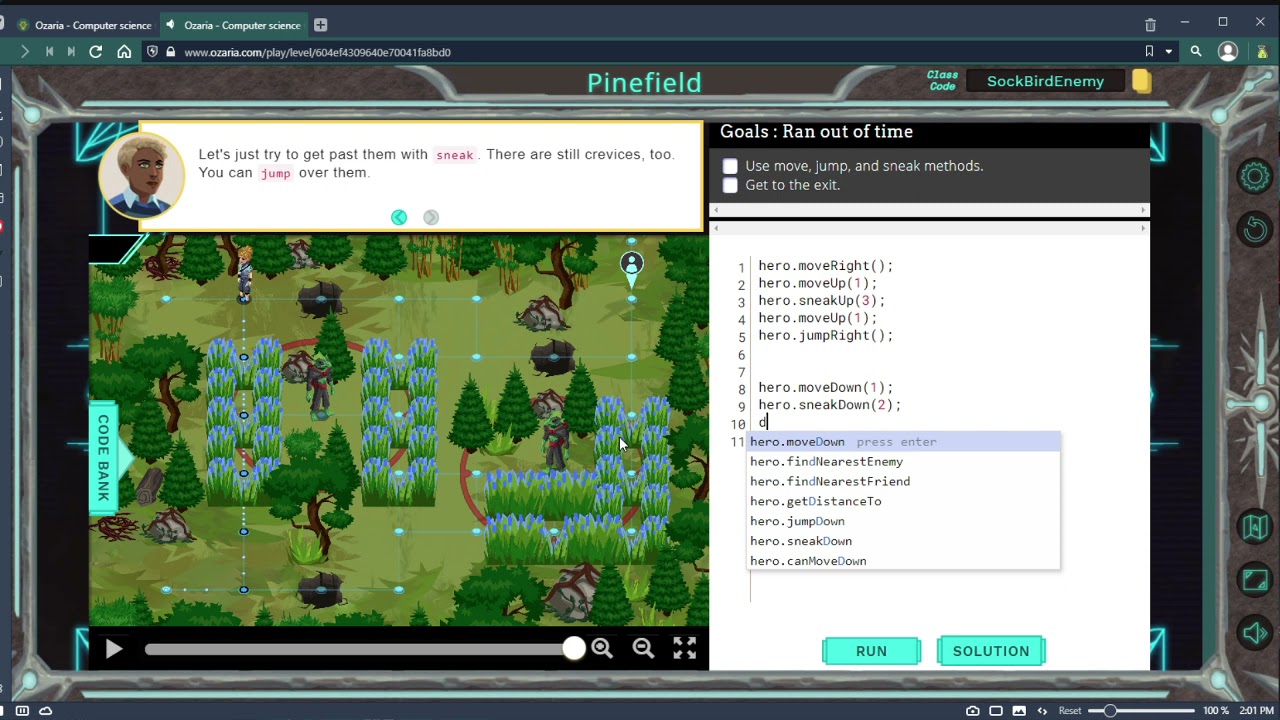Choose hero.jumpDown from autocomplete
This screenshot has width=1280, height=720.
point(904,522)
